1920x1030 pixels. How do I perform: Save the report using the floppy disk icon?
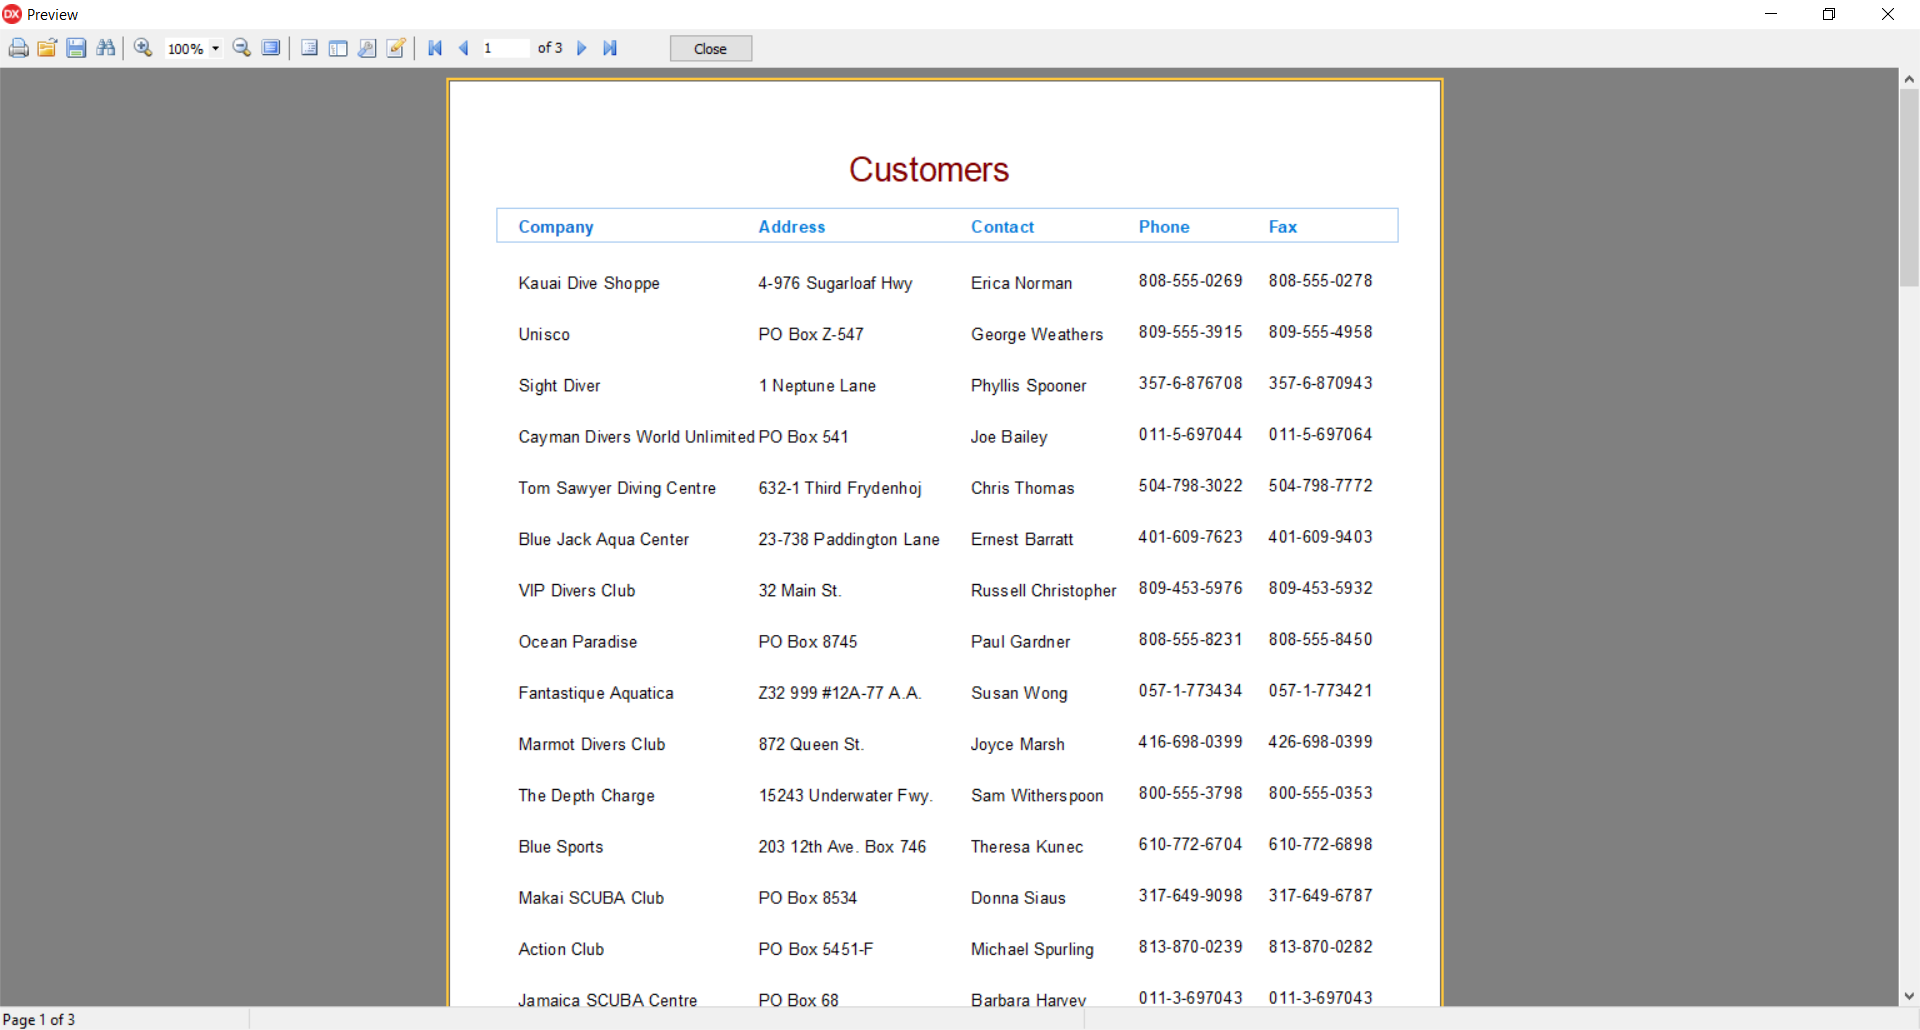[x=76, y=48]
